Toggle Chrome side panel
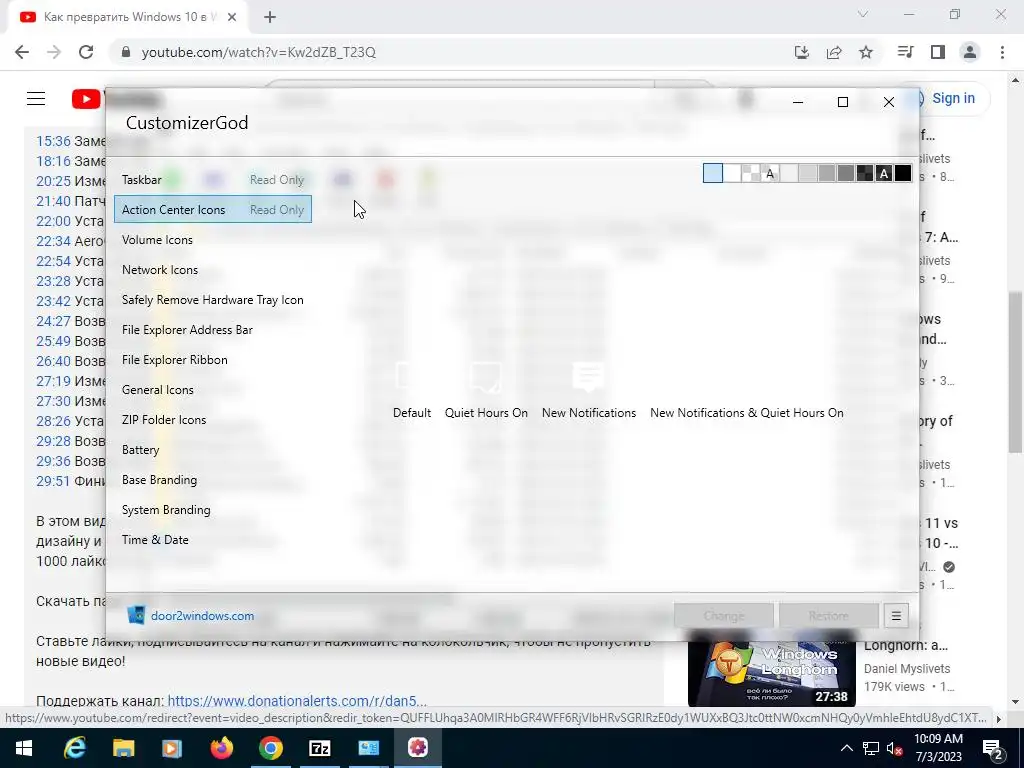The width and height of the screenshot is (1024, 768). point(938,52)
